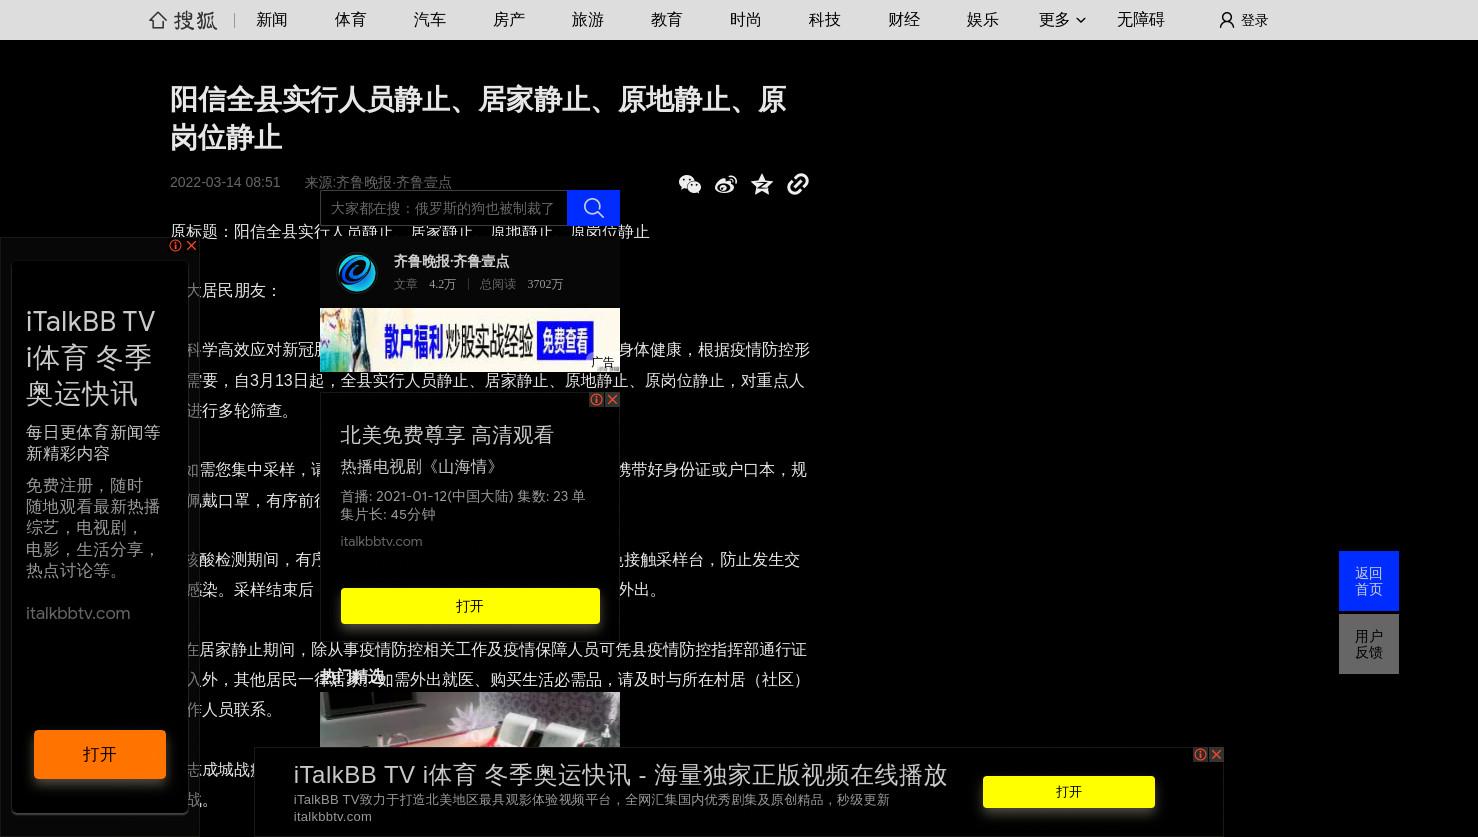Share article via WeChat icon
This screenshot has height=837, width=1478.
[x=690, y=184]
